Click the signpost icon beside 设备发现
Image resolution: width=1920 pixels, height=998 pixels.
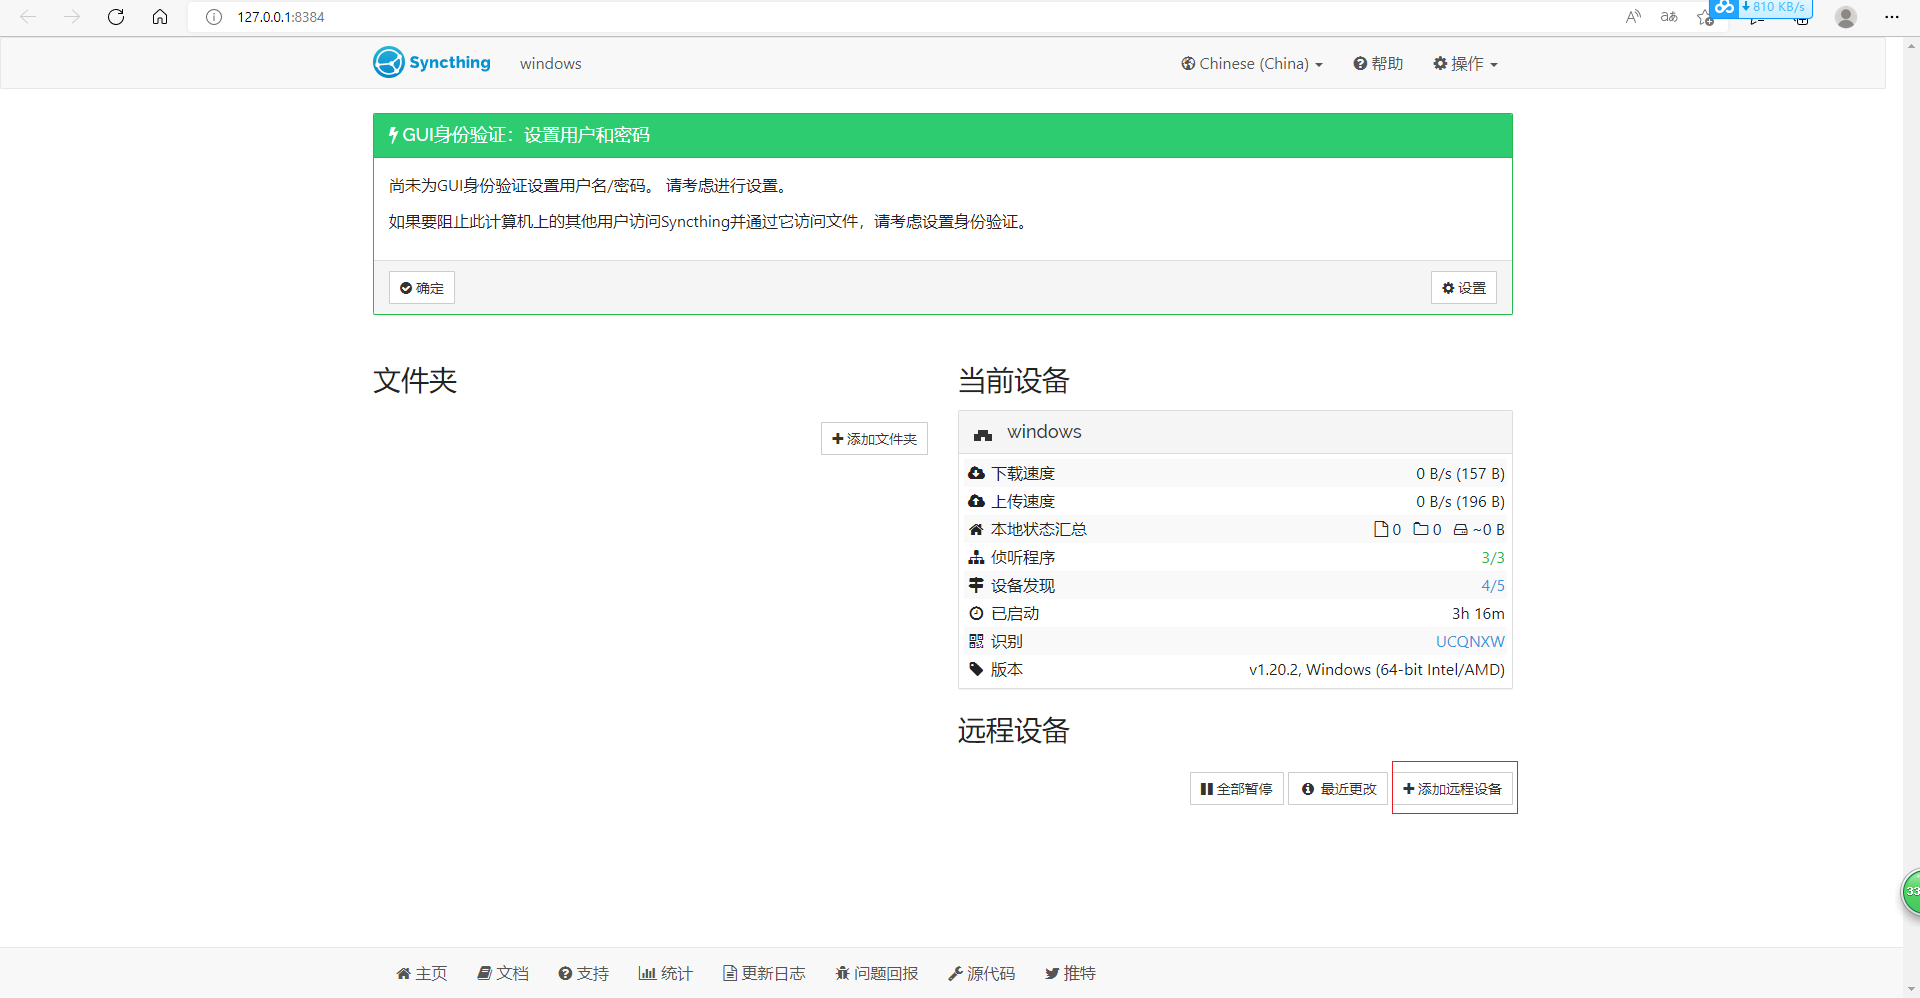coord(976,585)
